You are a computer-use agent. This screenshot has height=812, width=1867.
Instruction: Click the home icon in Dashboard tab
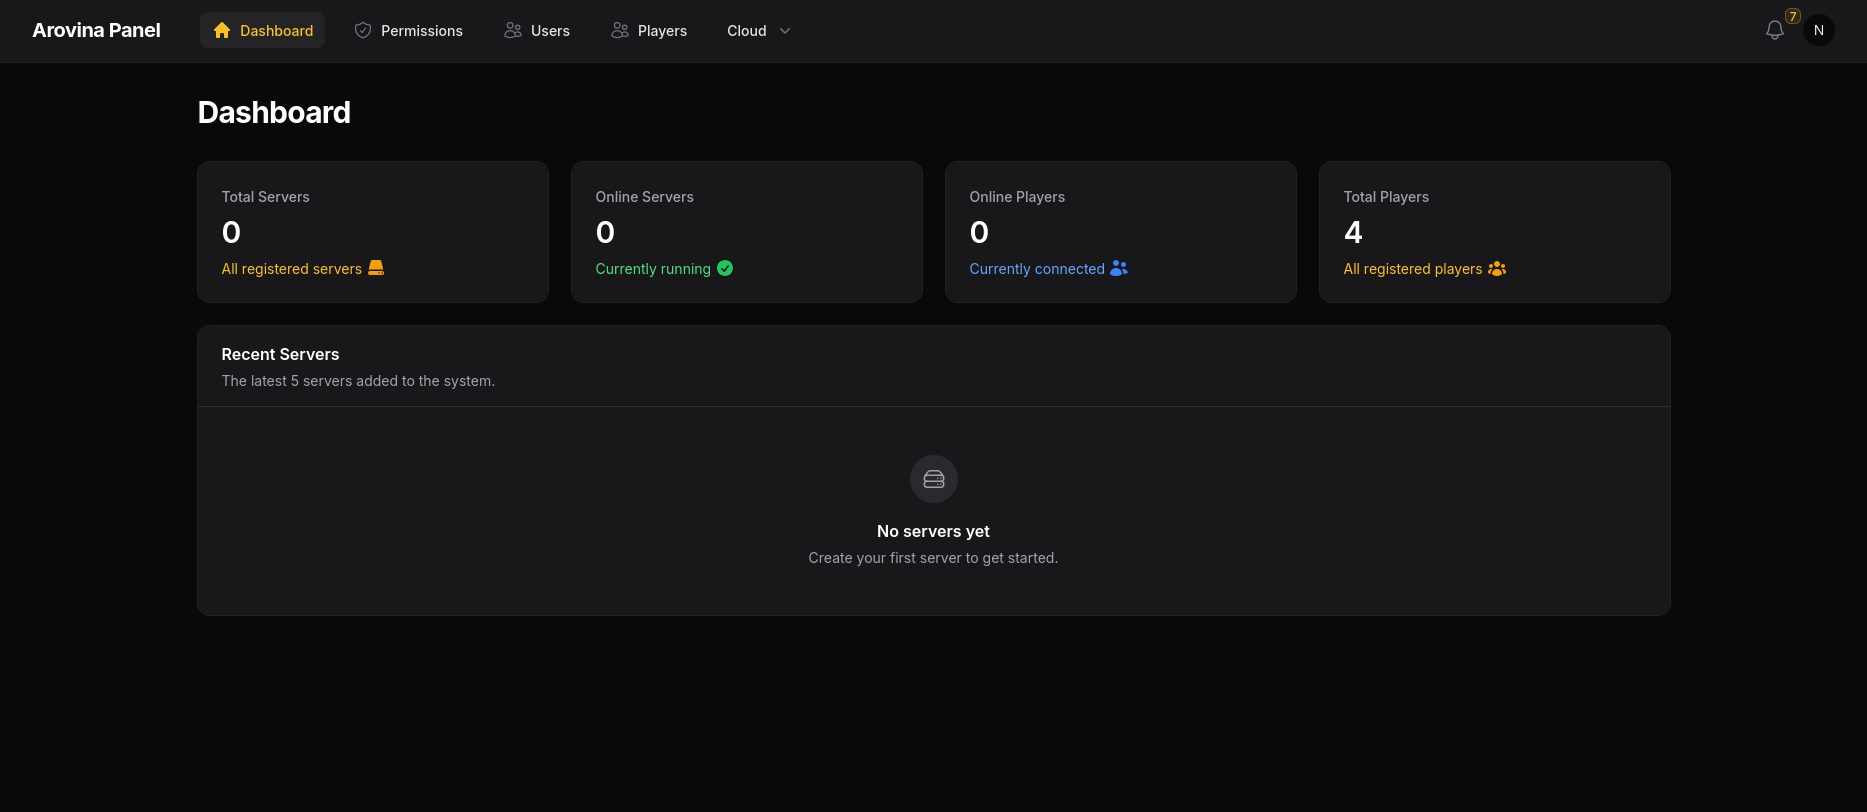tap(222, 31)
